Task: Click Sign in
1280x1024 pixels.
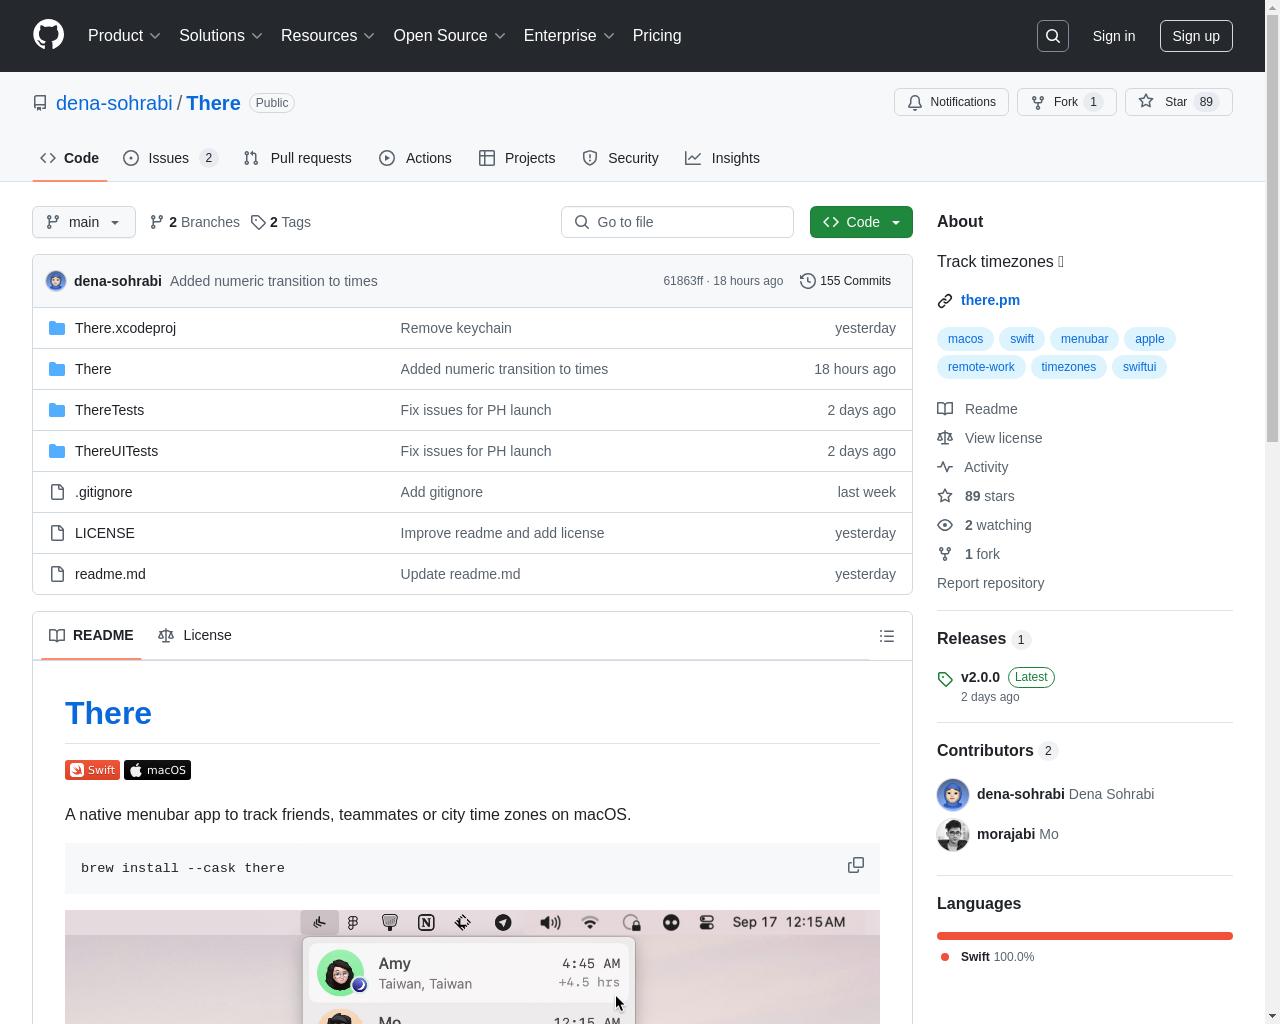Action: (1113, 36)
